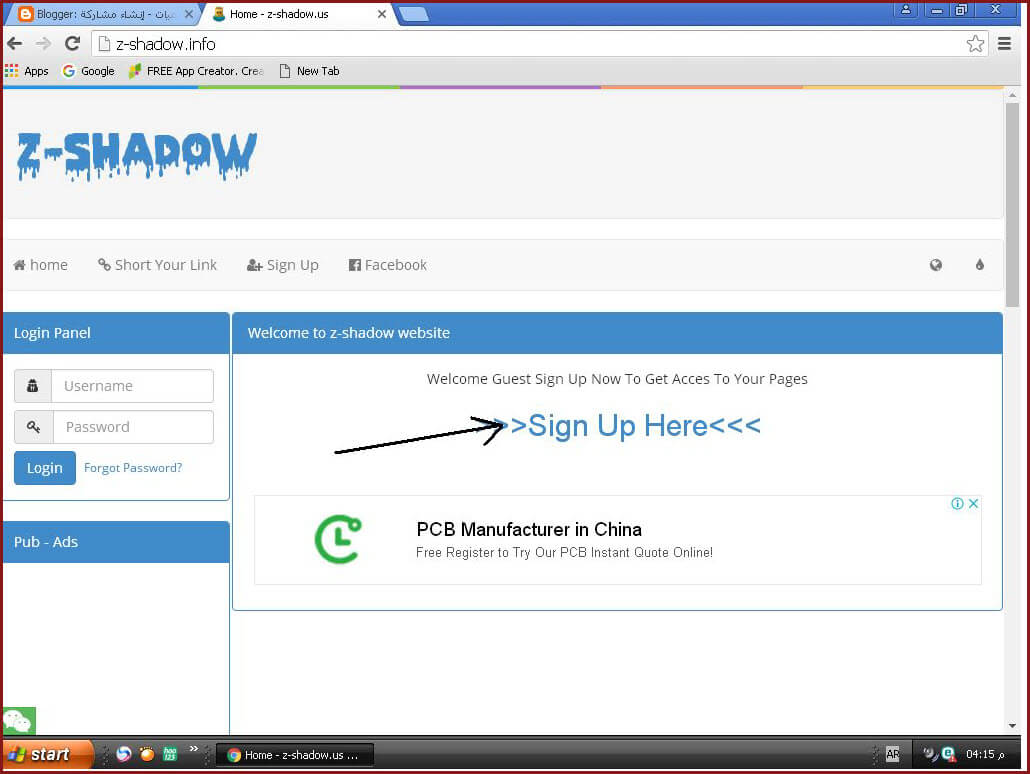Expand quick launch chevron
This screenshot has height=774, width=1030.
click(194, 749)
